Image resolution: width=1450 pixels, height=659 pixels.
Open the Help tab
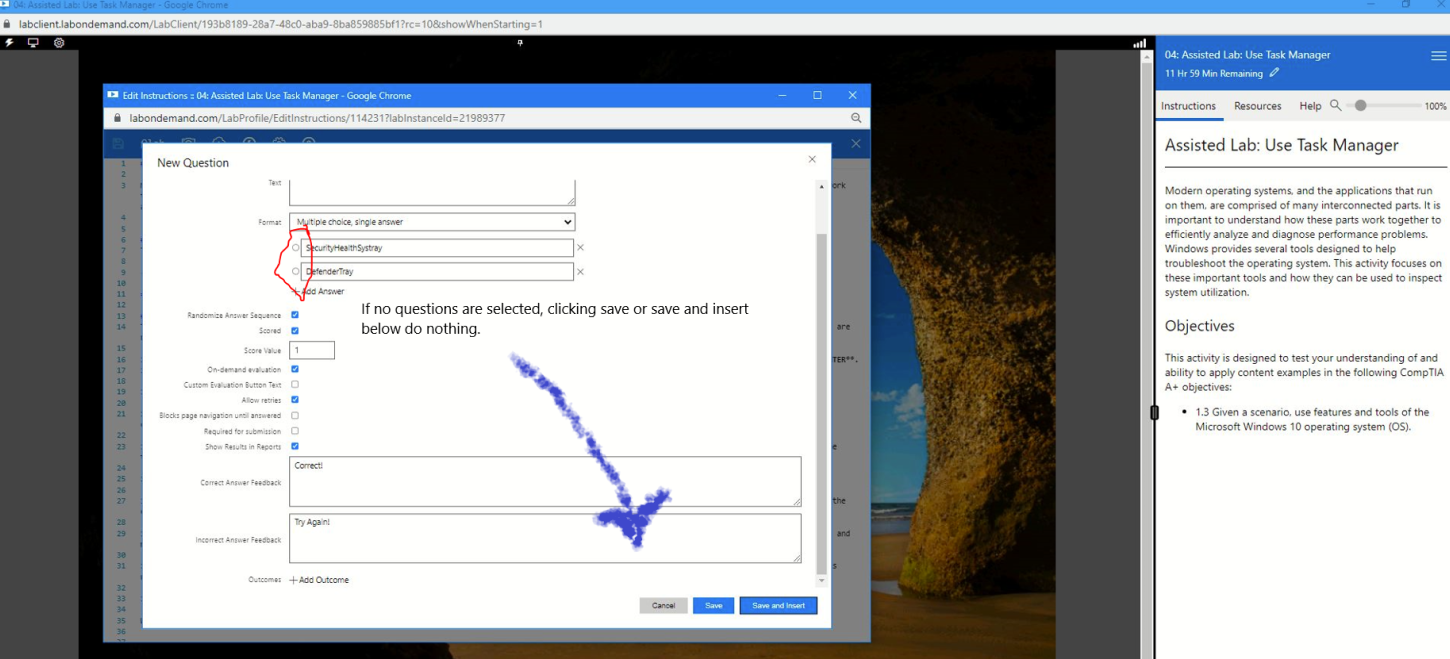click(1310, 106)
